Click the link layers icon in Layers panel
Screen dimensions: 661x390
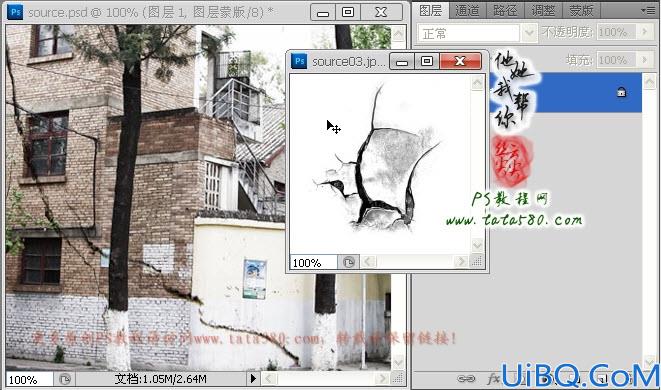click(x=466, y=379)
